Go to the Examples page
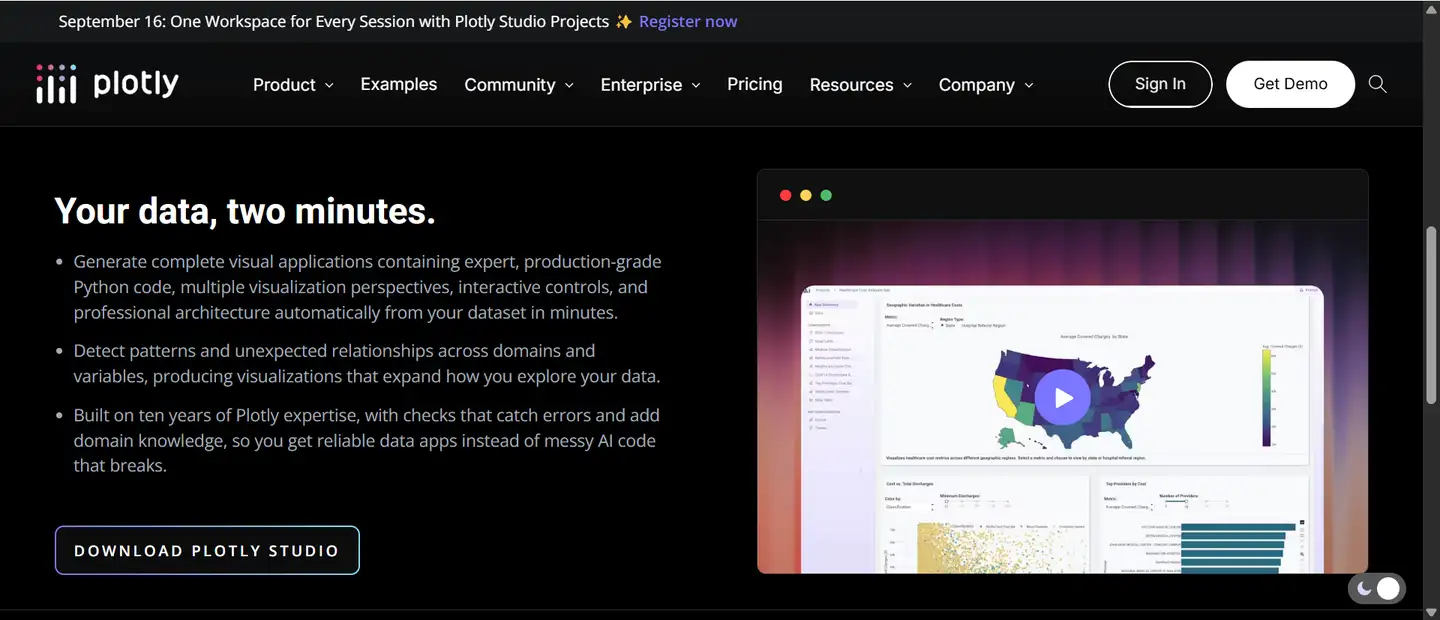Image resolution: width=1440 pixels, height=620 pixels. pos(399,84)
